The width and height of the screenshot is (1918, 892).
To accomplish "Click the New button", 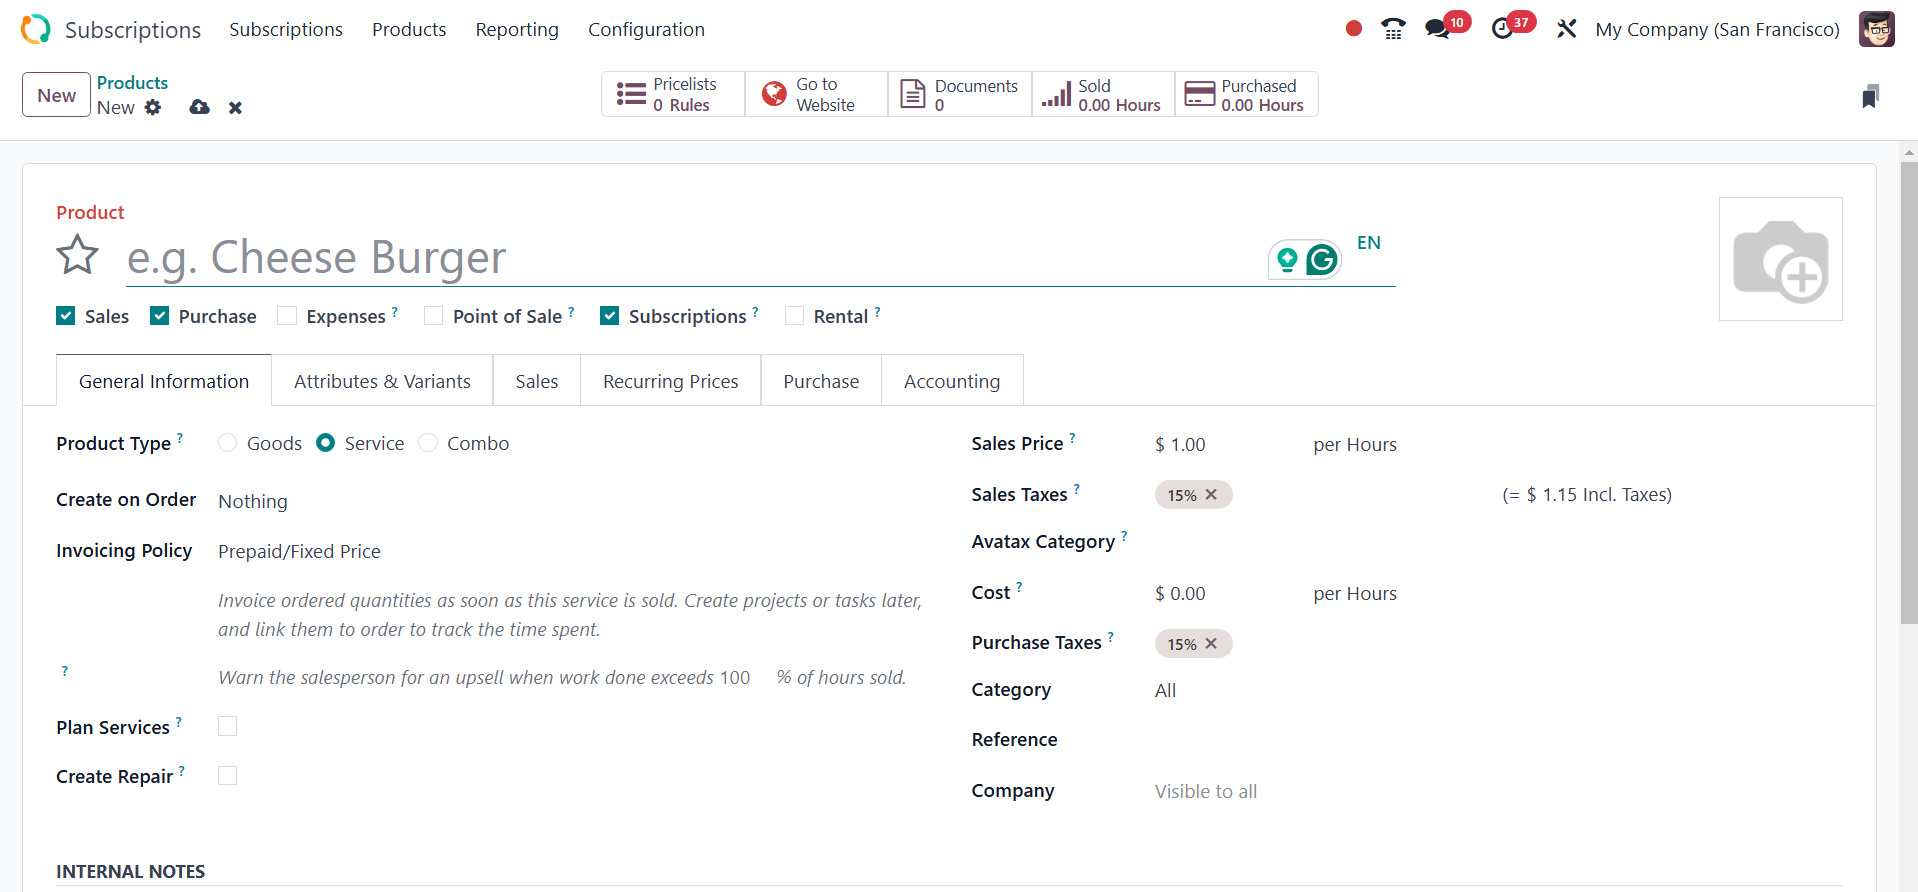I will click(56, 95).
